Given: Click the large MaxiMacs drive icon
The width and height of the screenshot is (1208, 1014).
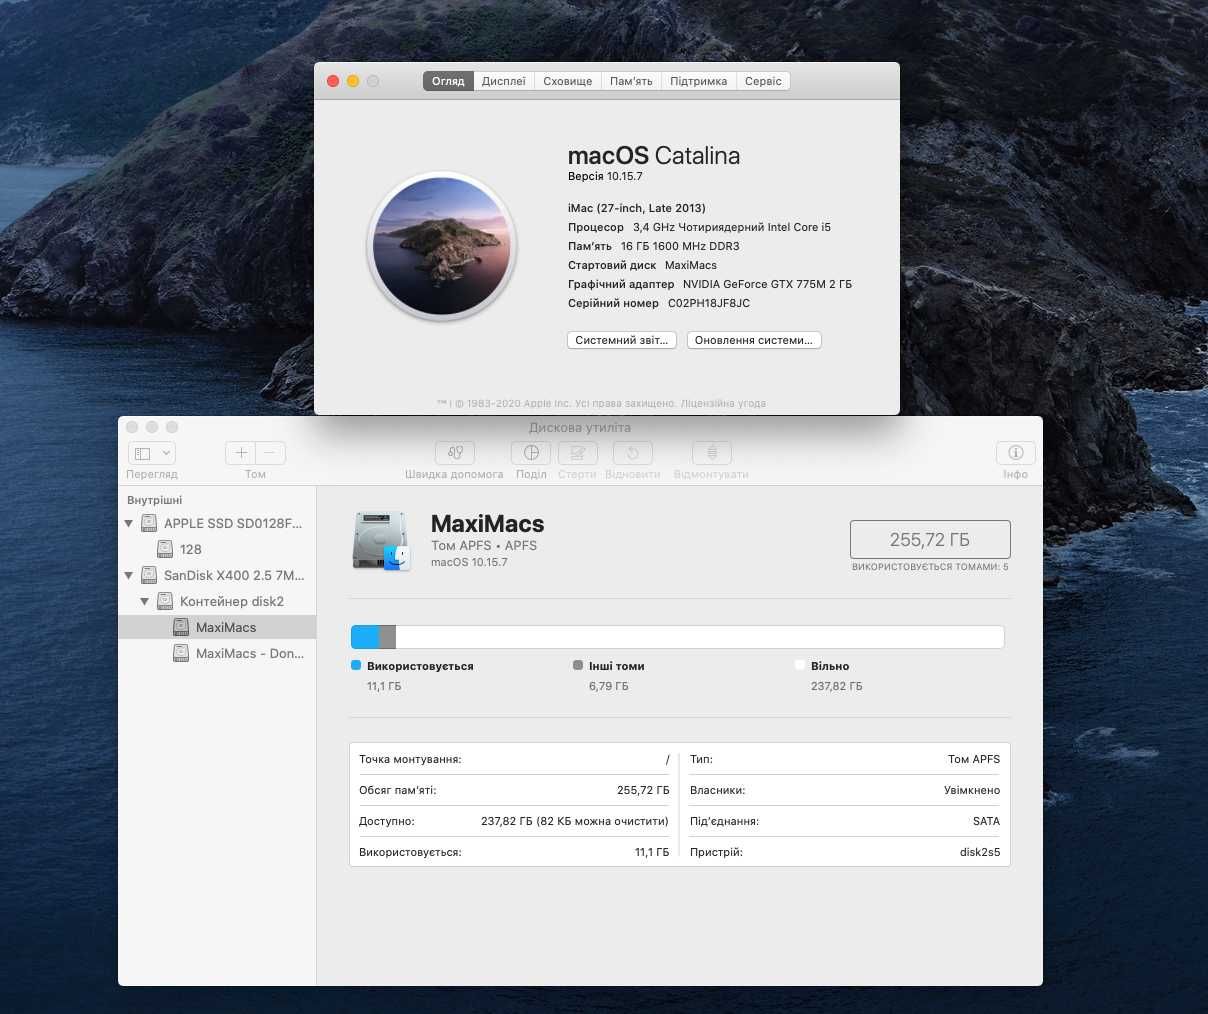Looking at the screenshot, I should coord(381,541).
